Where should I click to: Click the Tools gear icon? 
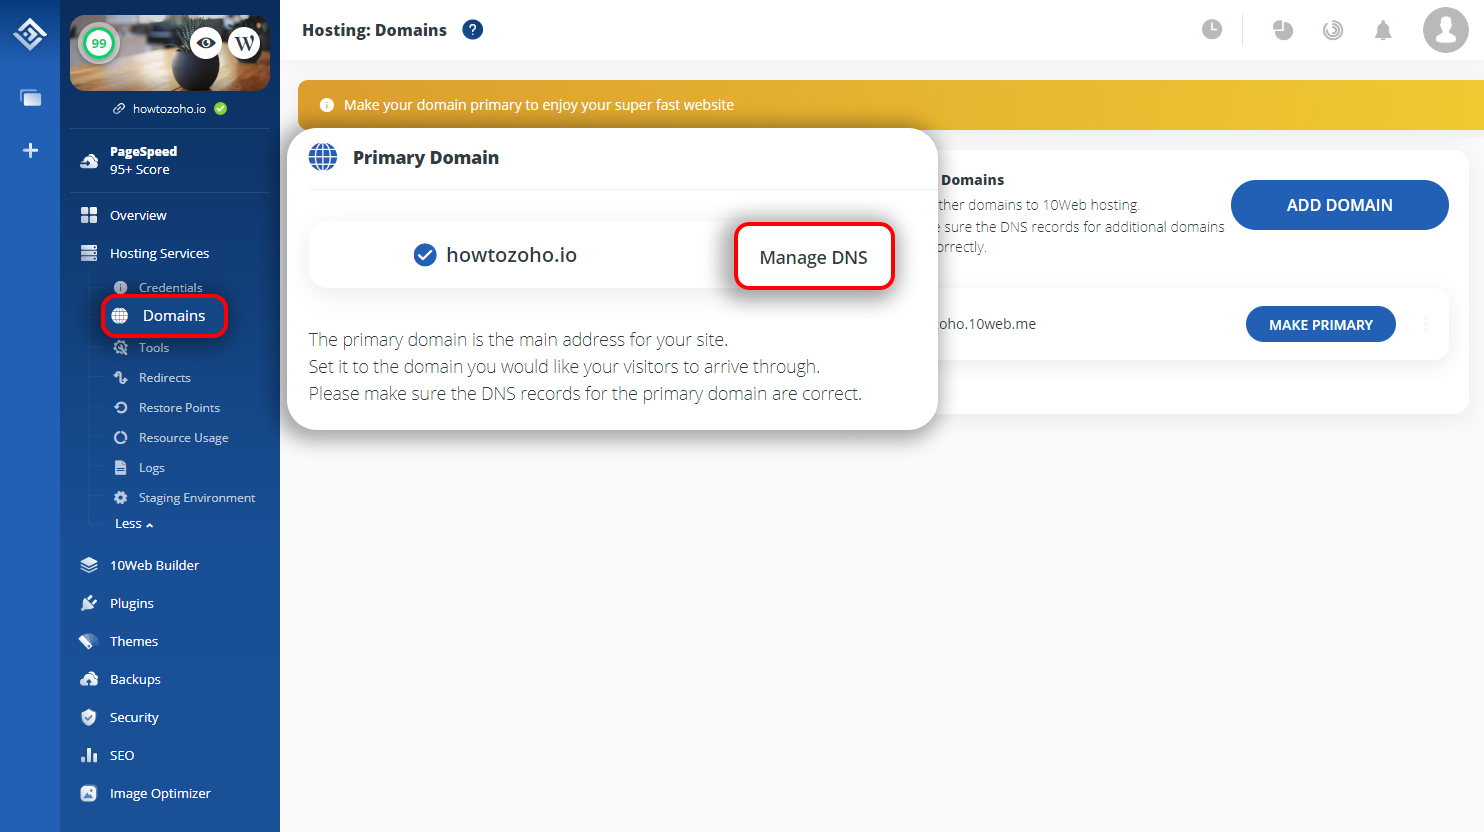tap(121, 348)
